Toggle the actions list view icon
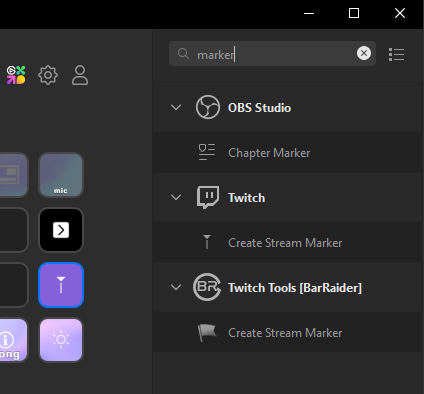This screenshot has height=394, width=424. click(396, 54)
